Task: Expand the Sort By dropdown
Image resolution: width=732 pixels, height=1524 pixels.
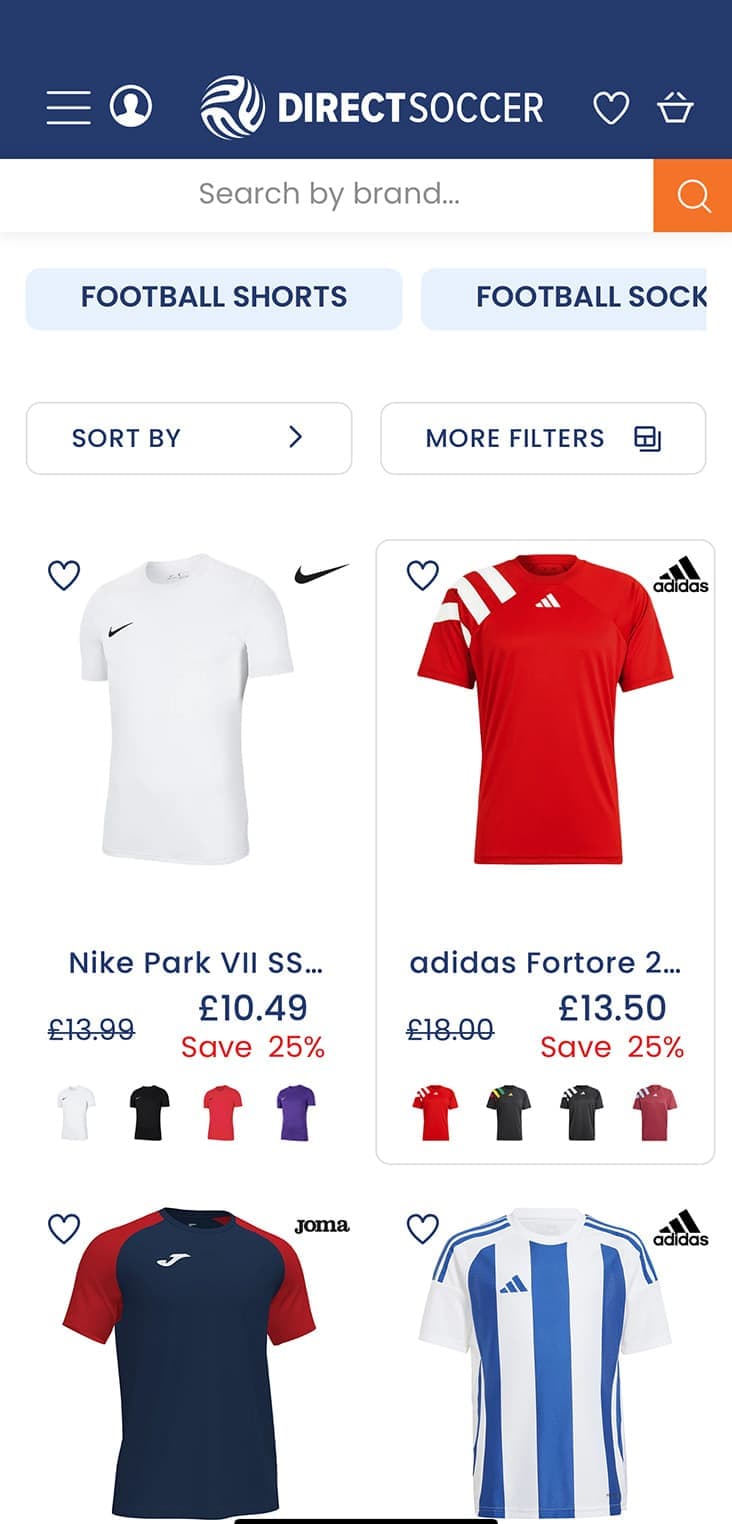Action: click(189, 438)
